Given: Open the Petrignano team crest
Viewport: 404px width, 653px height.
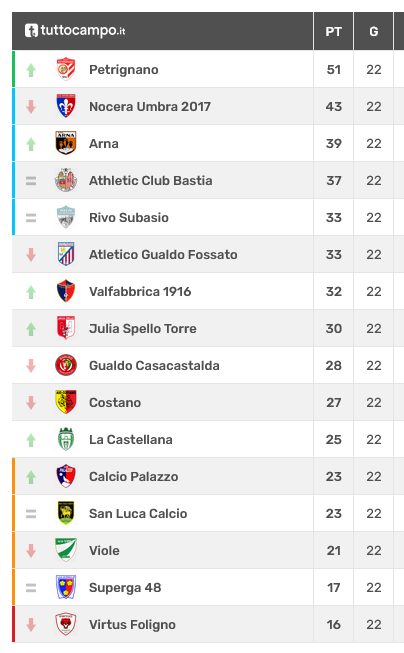Looking at the screenshot, I should pyautogui.click(x=66, y=69).
